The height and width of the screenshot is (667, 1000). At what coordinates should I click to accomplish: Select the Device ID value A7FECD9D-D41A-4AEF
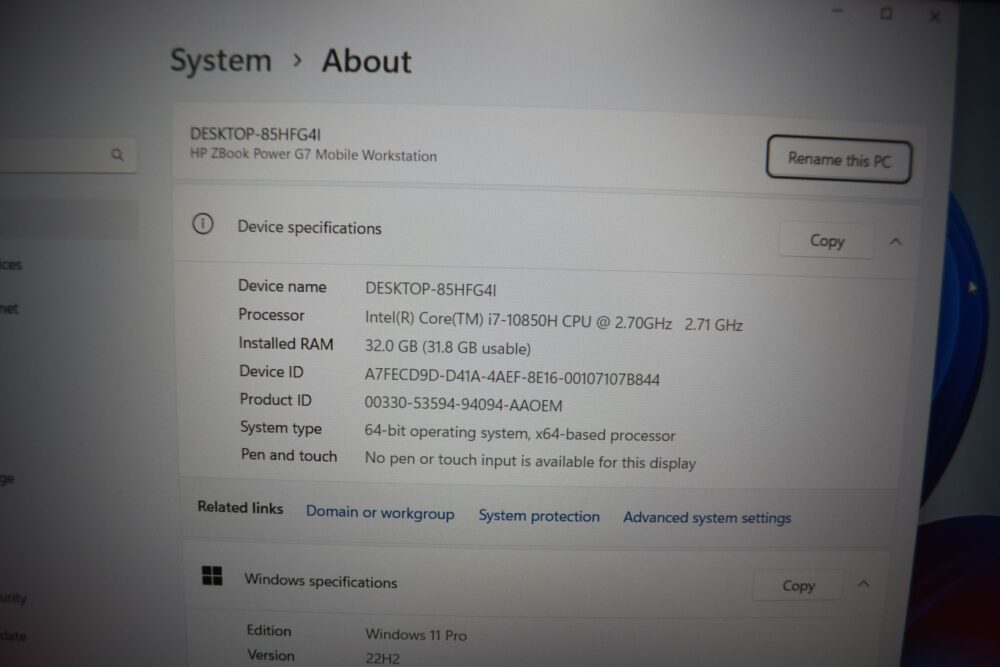(x=512, y=377)
